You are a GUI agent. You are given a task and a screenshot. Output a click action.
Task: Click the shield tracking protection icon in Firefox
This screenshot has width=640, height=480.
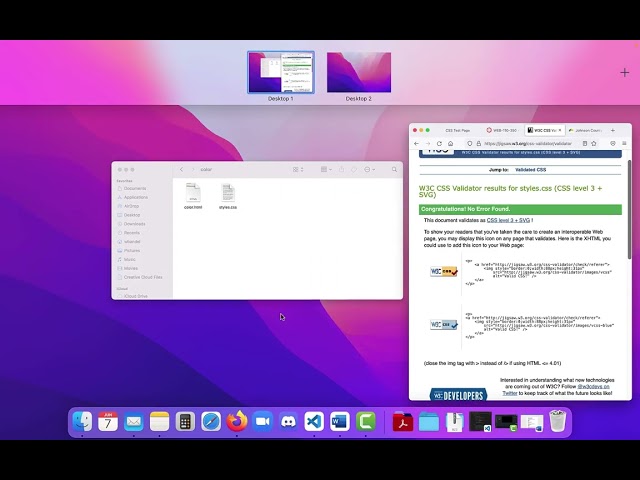pyautogui.click(x=470, y=143)
